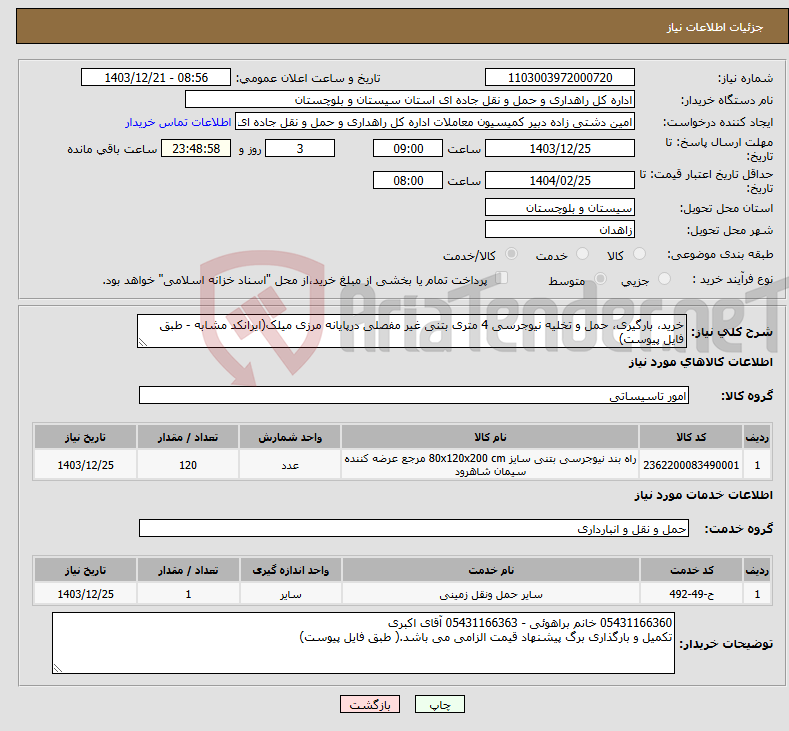Click the service name سایر حمل ونقل زمینی
The image size is (789, 731).
[491, 594]
